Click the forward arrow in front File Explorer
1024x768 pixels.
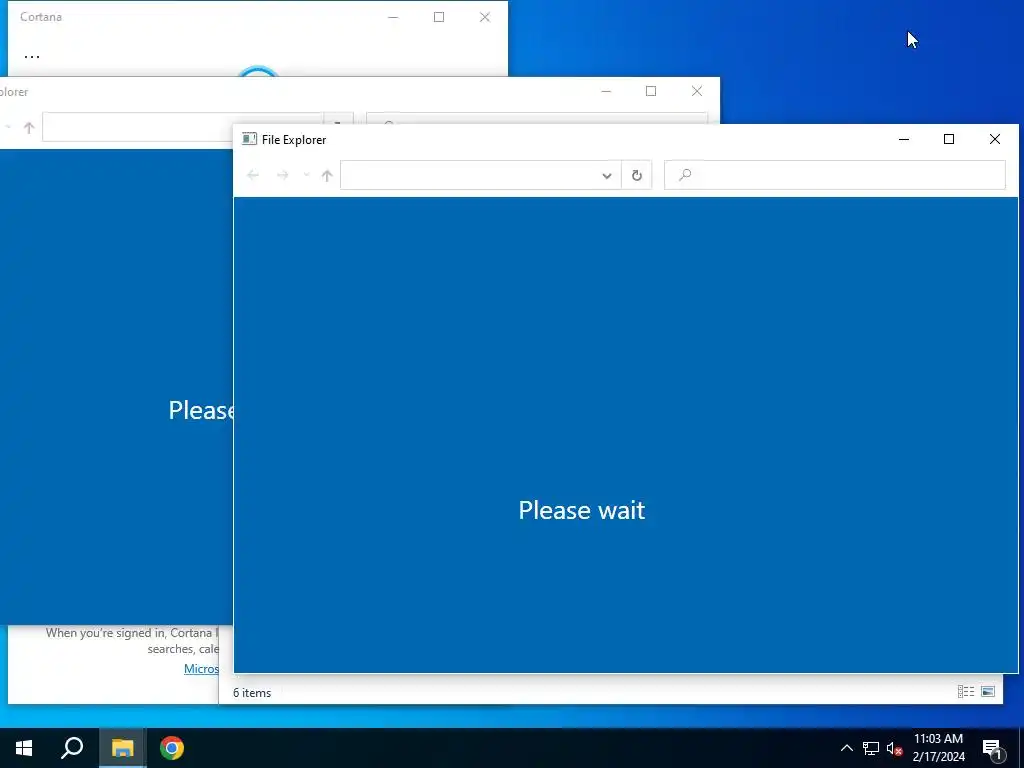coord(282,175)
